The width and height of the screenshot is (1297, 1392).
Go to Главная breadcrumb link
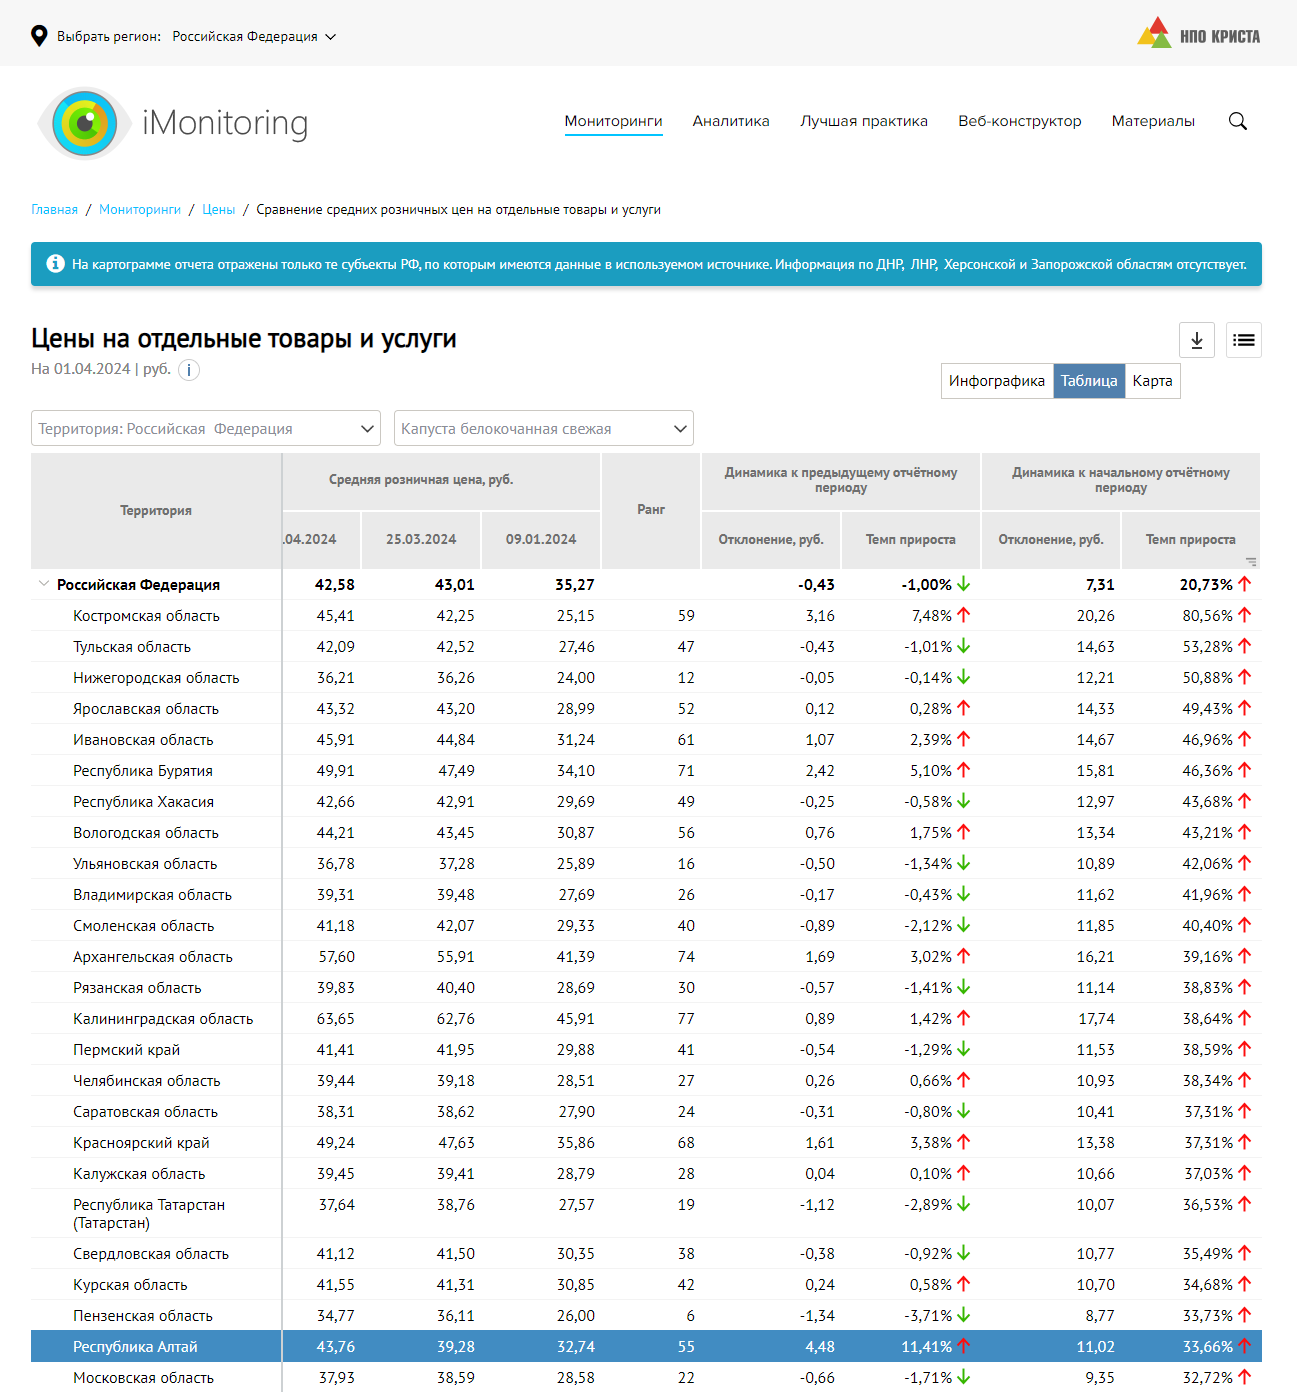point(54,210)
